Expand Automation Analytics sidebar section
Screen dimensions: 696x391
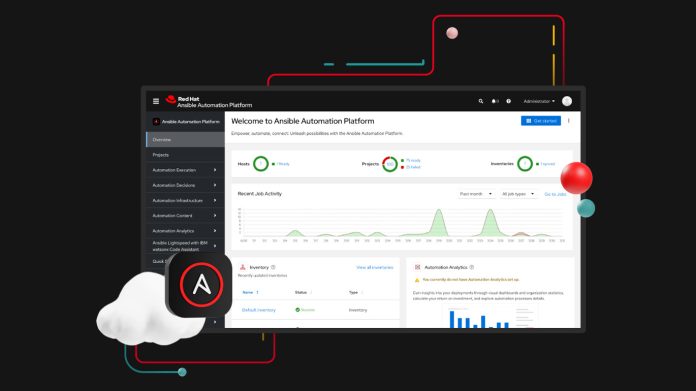(185, 231)
